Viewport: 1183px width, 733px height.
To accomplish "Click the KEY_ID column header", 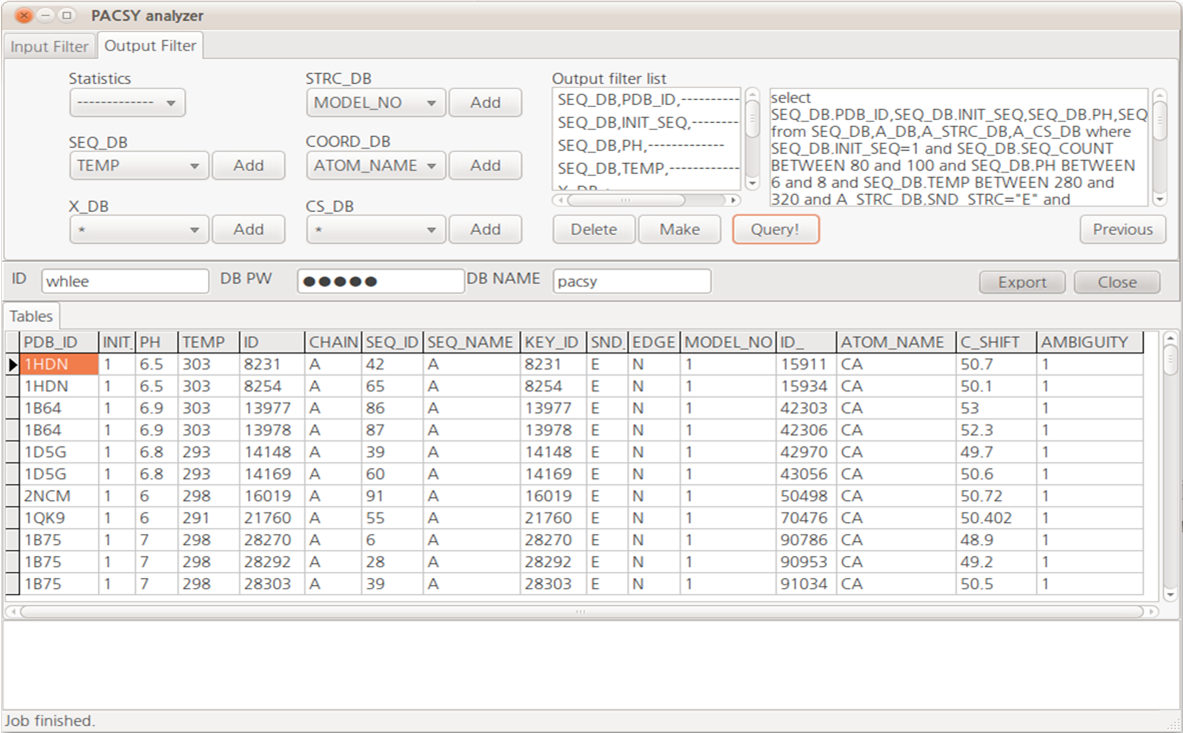I will (554, 342).
